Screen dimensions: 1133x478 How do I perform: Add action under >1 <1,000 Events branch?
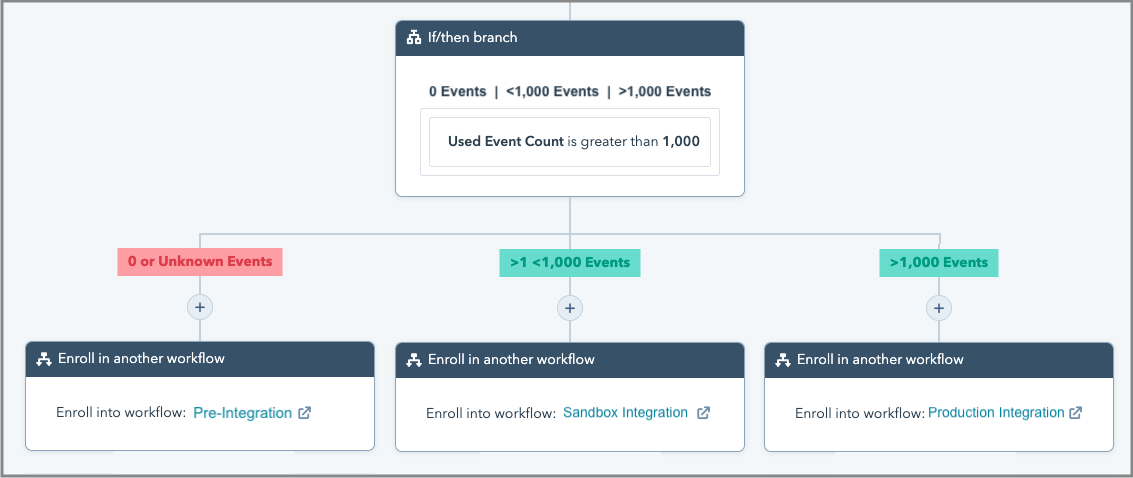point(569,308)
